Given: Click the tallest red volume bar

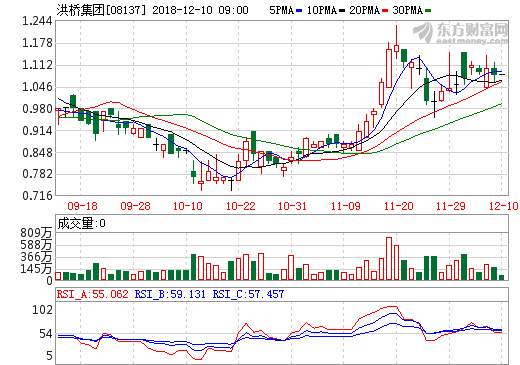Looking at the screenshot, I should [389, 259].
